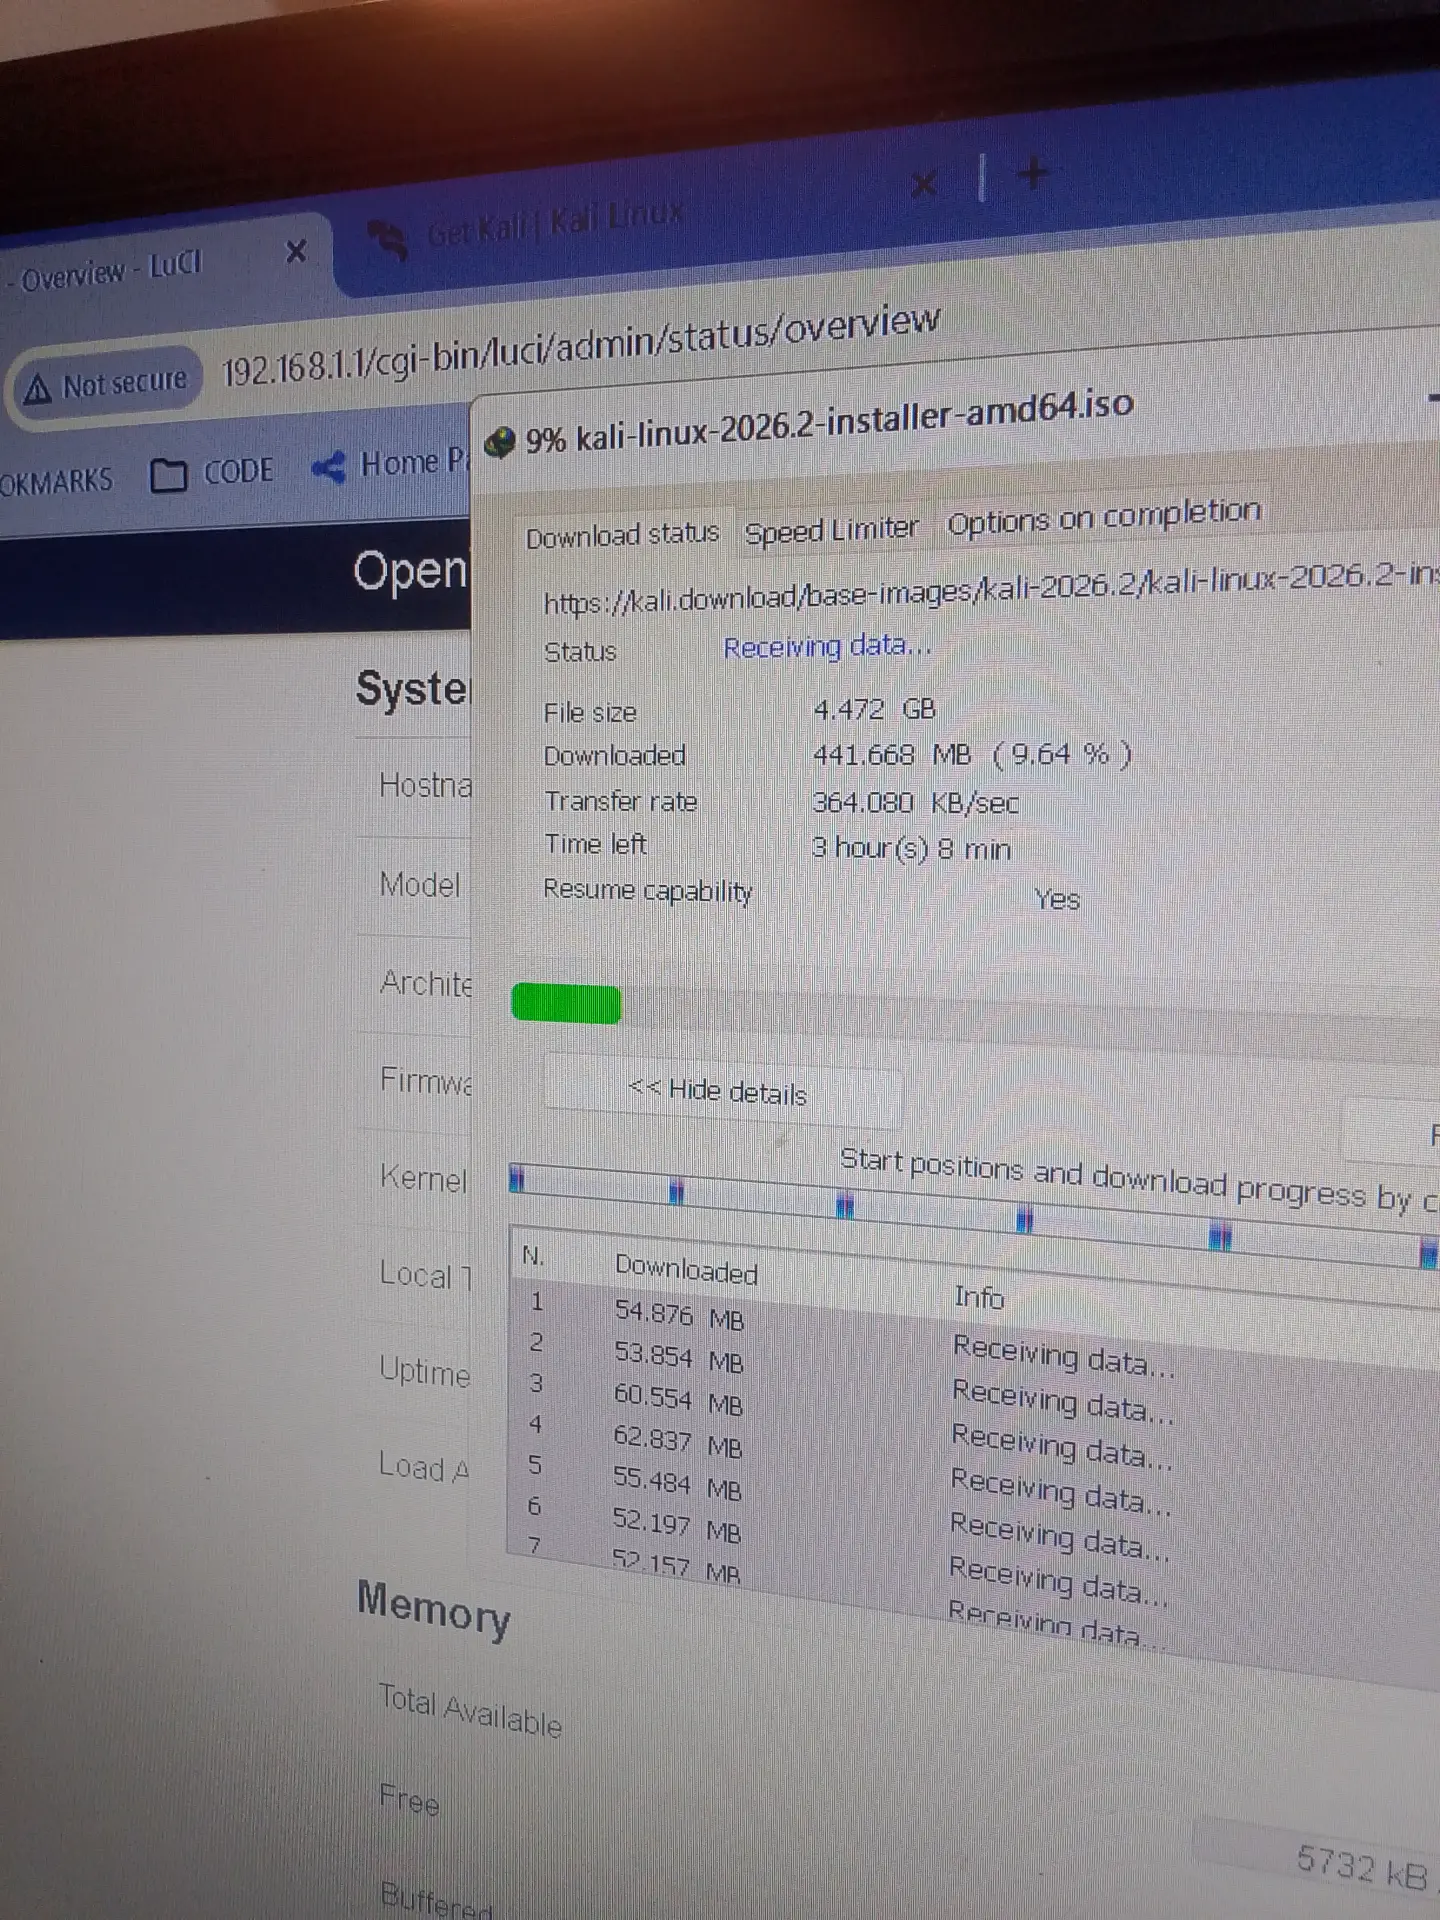
Task: Click the time left value 3 hour(s) 8 min
Action: pyautogui.click(x=911, y=849)
